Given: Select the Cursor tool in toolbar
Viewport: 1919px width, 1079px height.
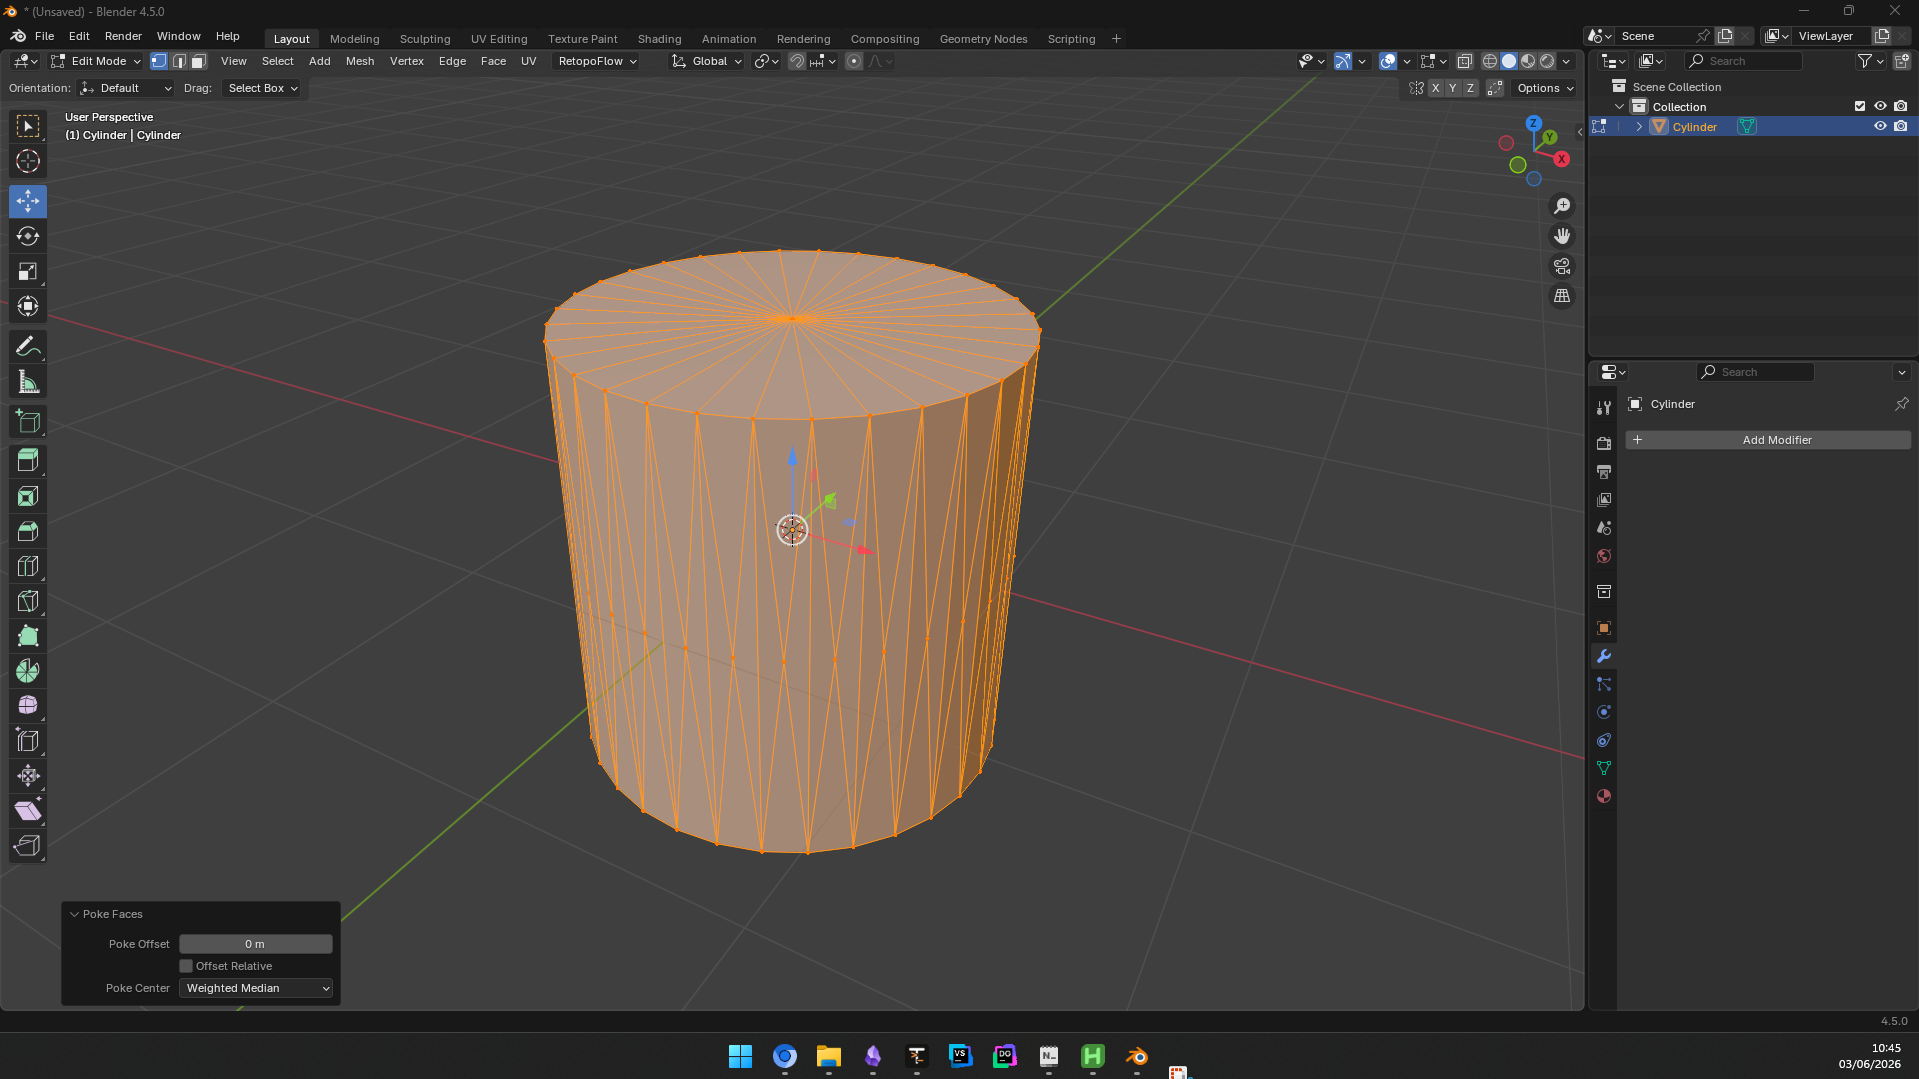Looking at the screenshot, I should point(28,161).
